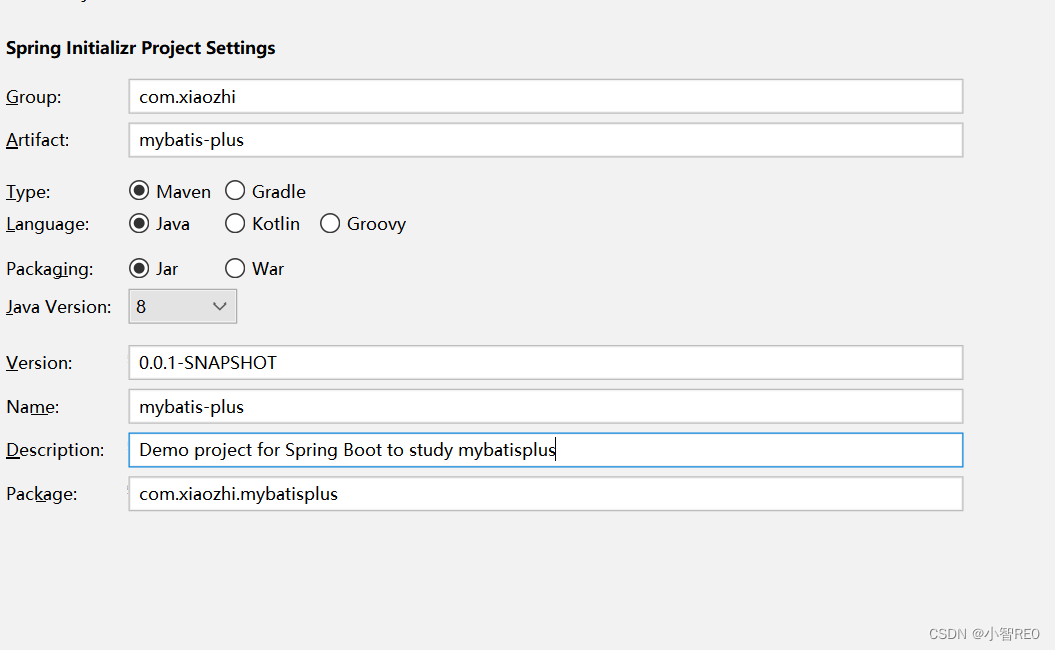Select Java language radio button
Viewport: 1055px width, 650px height.
click(x=139, y=224)
